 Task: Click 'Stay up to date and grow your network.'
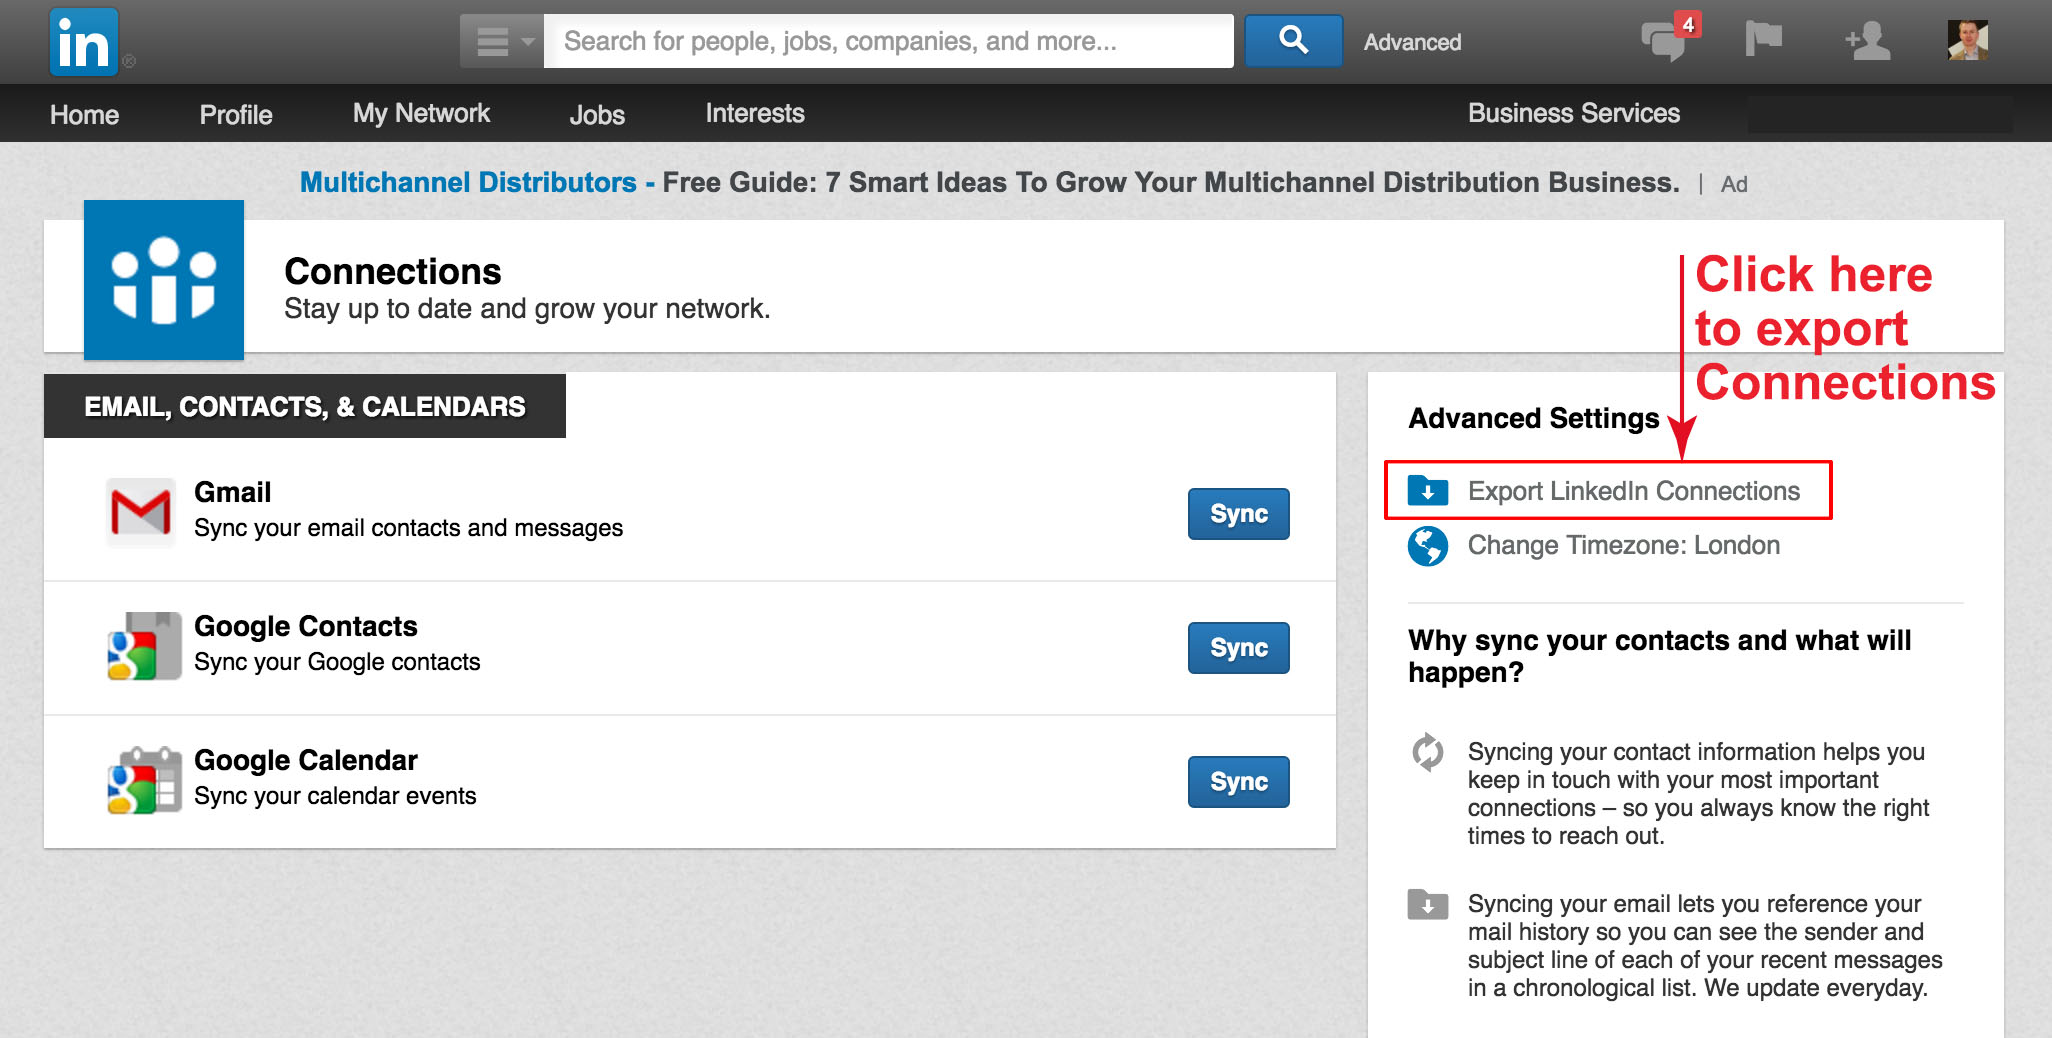[x=527, y=308]
